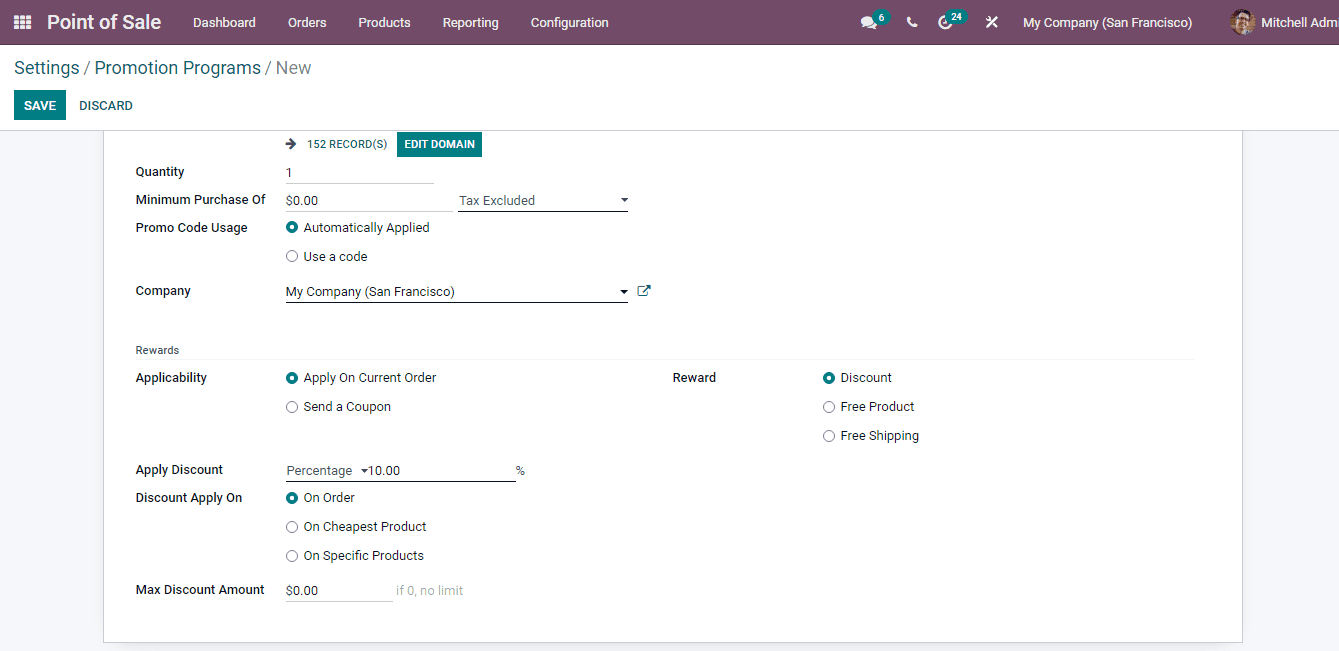Viewport: 1339px width, 651px height.
Task: Open the Tax Excluded dropdown
Action: point(624,200)
